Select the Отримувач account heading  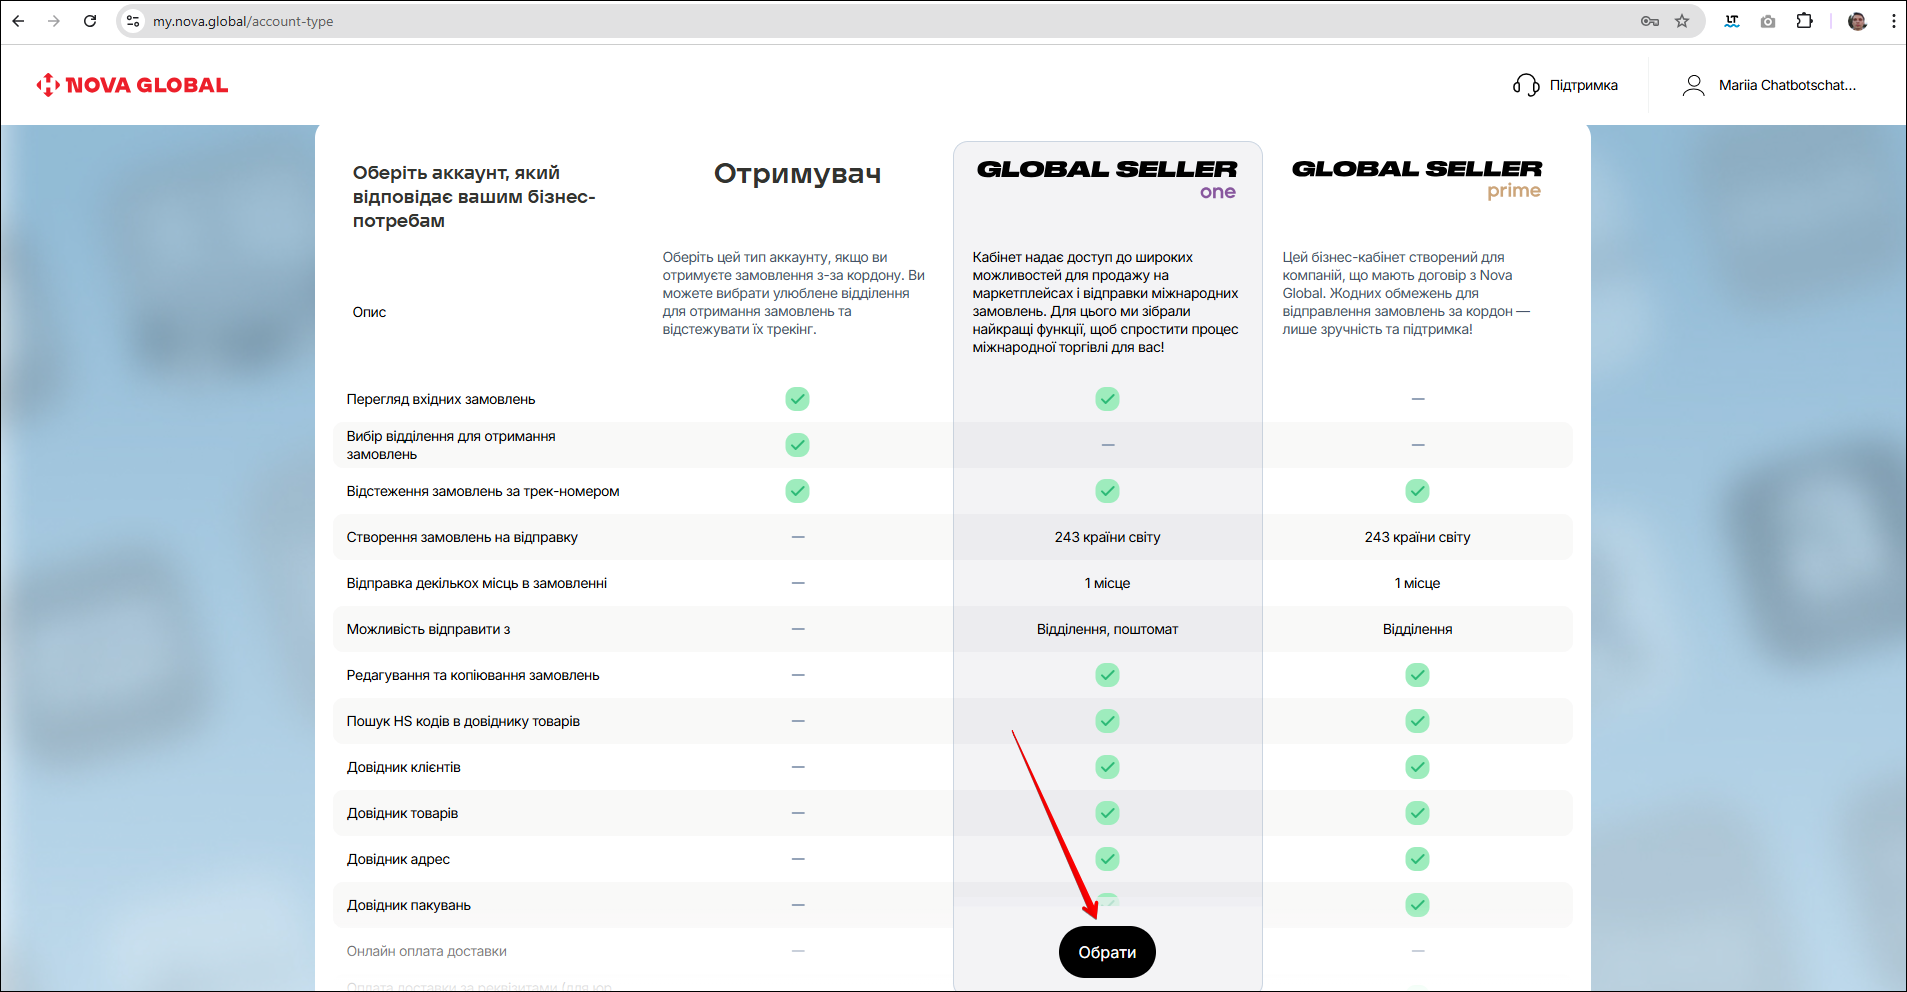797,174
